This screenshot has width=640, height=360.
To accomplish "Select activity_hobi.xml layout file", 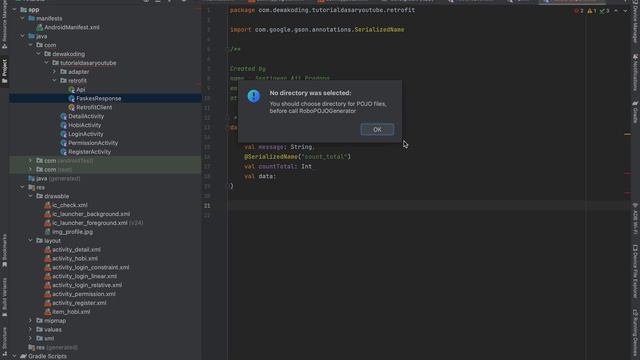I will tap(75, 258).
